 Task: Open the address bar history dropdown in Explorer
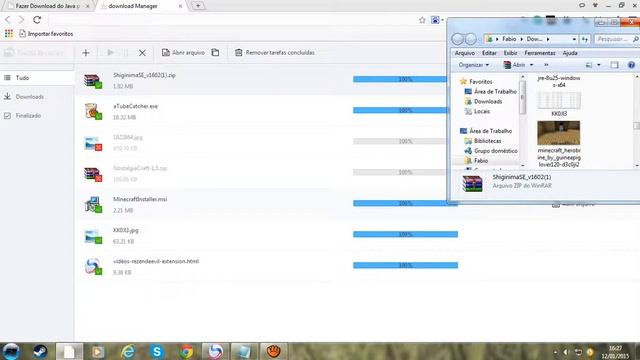coord(574,39)
